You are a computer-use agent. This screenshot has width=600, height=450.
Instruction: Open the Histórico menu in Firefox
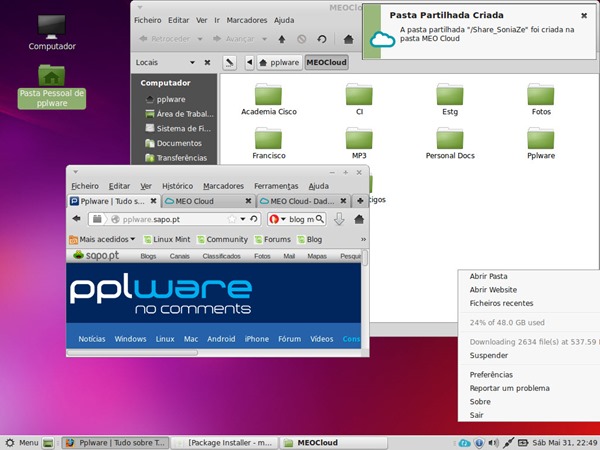point(178,186)
